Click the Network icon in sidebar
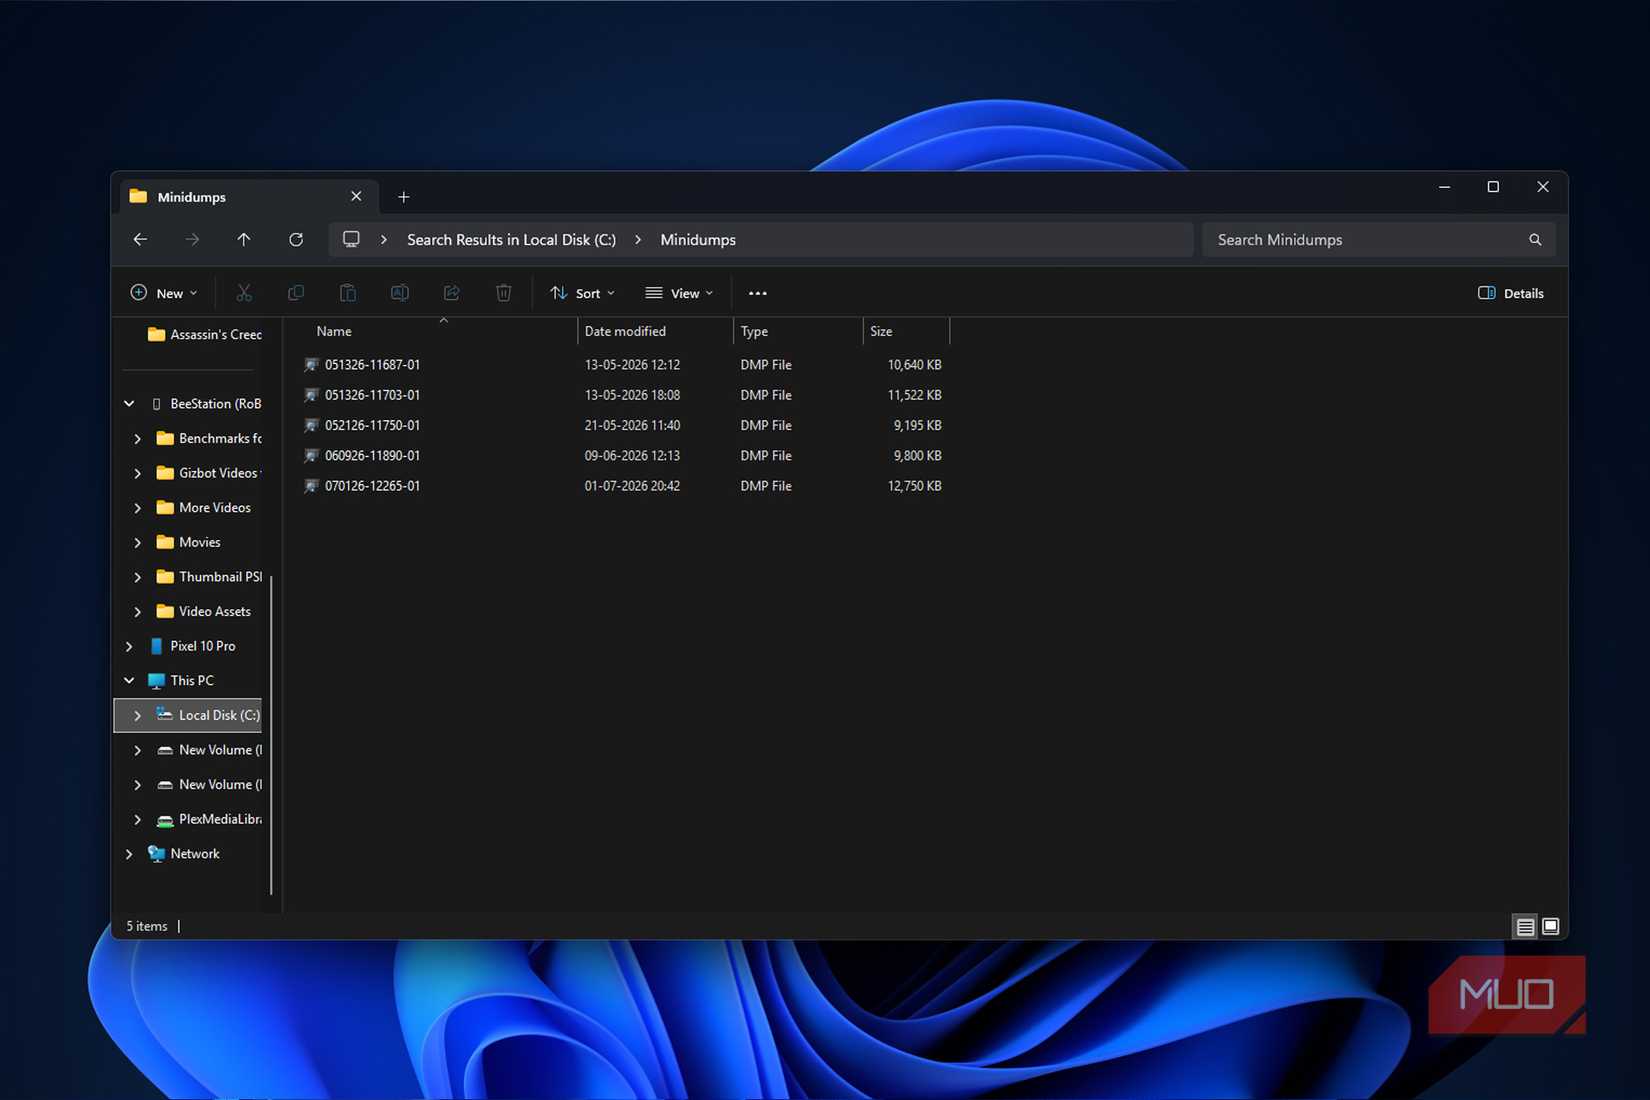 click(156, 854)
